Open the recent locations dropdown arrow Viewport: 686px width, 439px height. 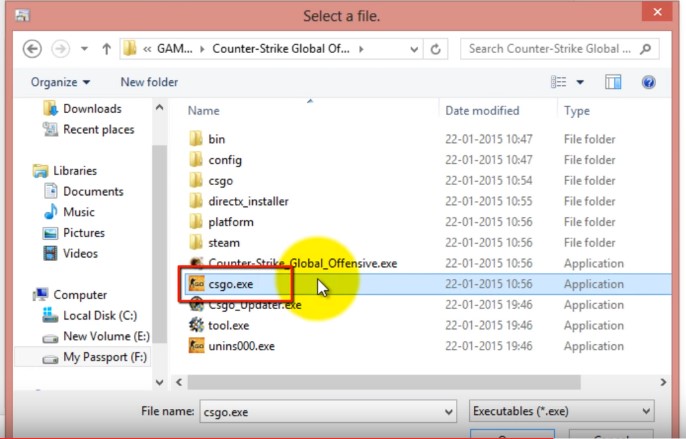(84, 49)
